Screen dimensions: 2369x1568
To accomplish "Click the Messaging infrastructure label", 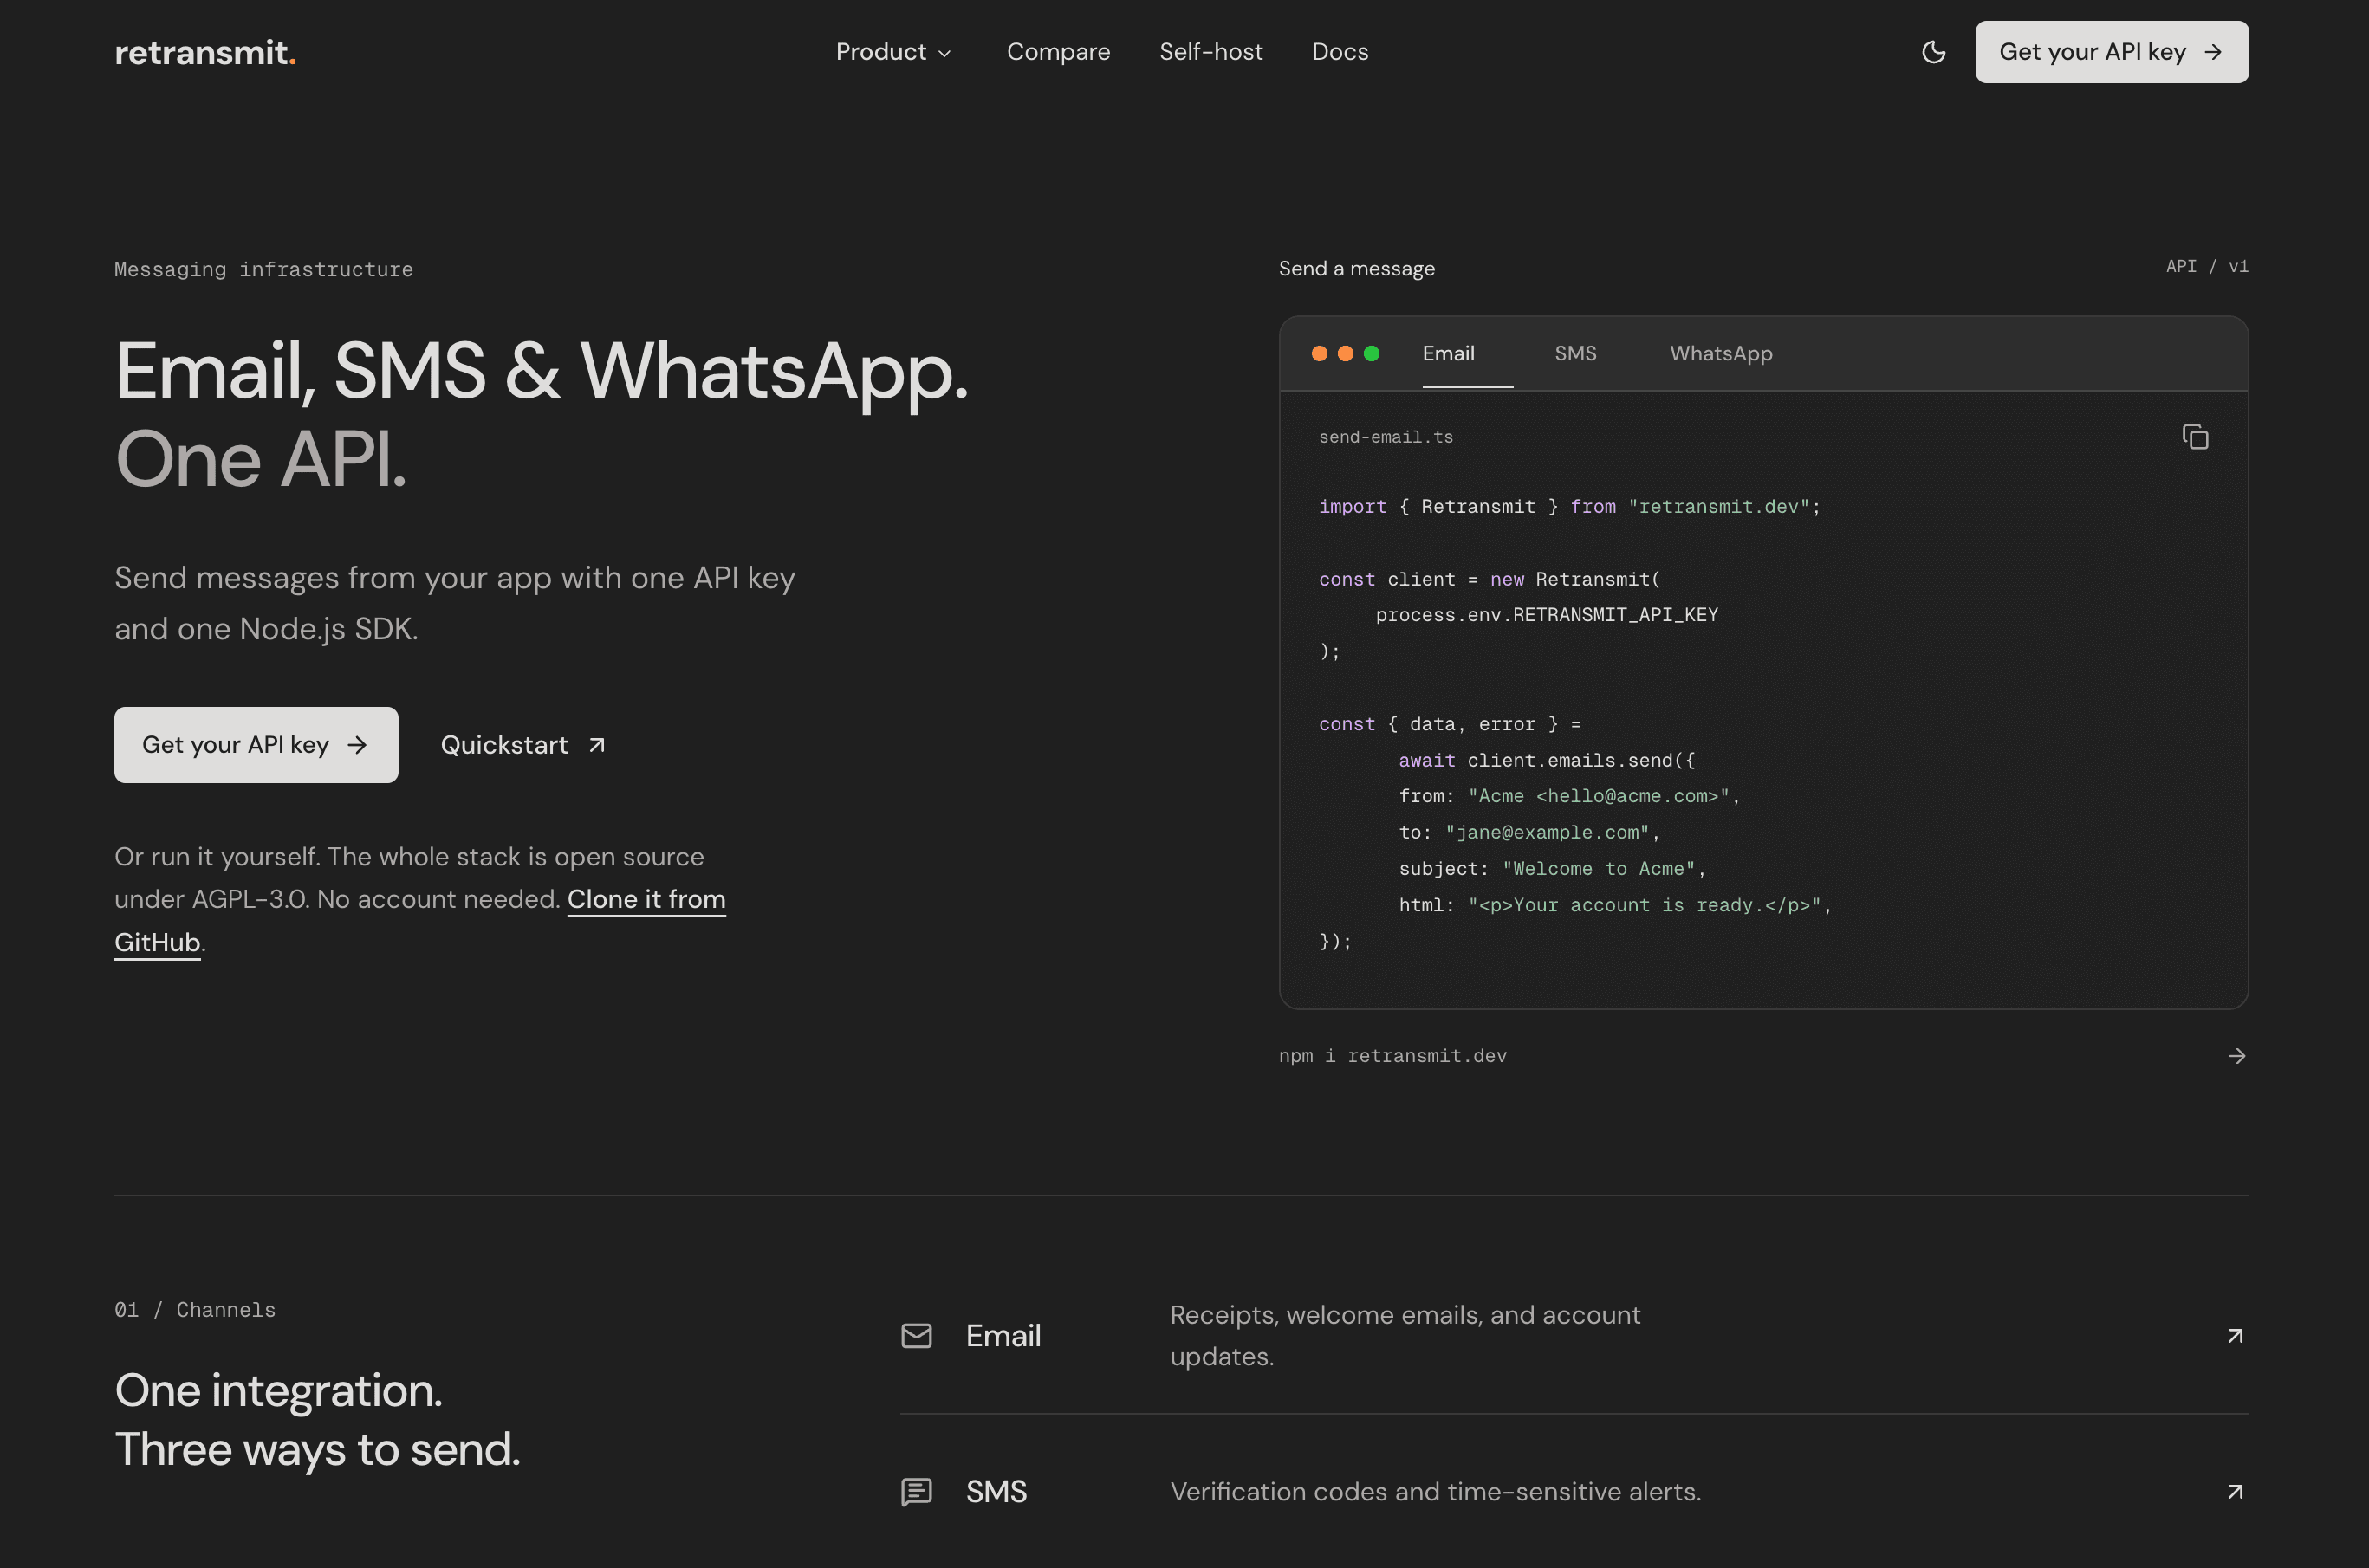I will 263,269.
